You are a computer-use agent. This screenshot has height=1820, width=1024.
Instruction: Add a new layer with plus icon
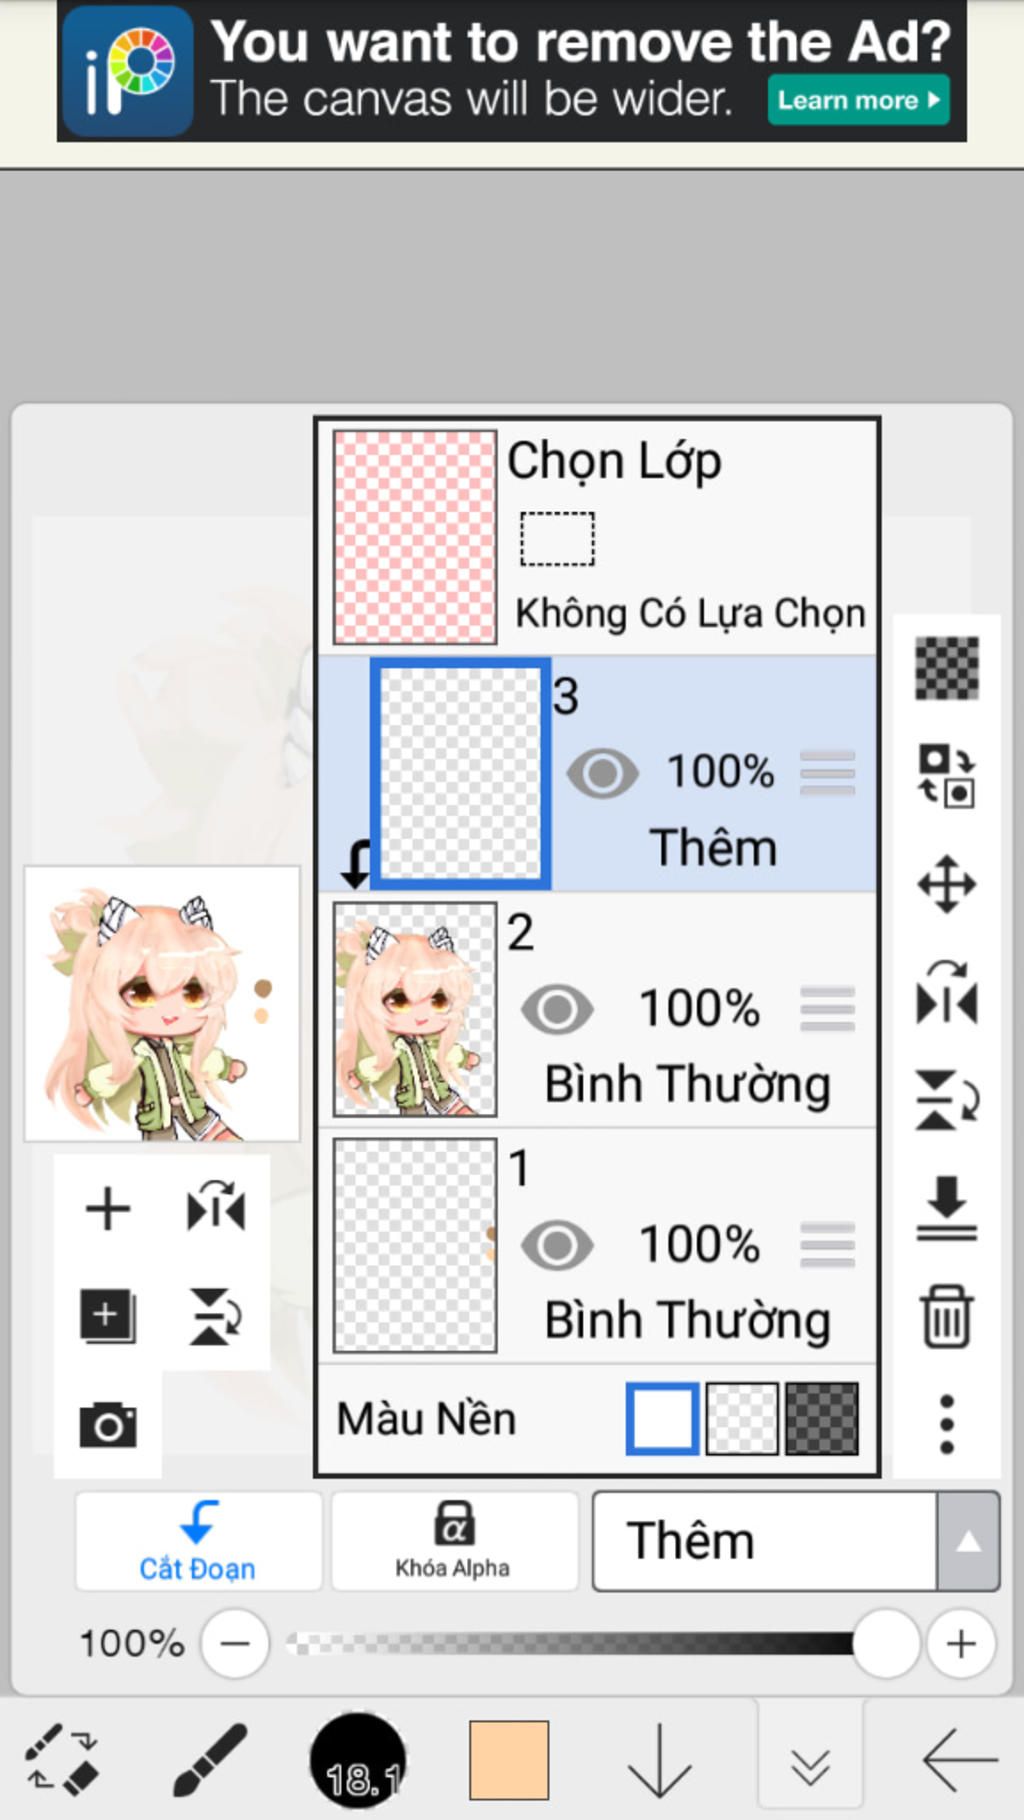(x=108, y=1208)
